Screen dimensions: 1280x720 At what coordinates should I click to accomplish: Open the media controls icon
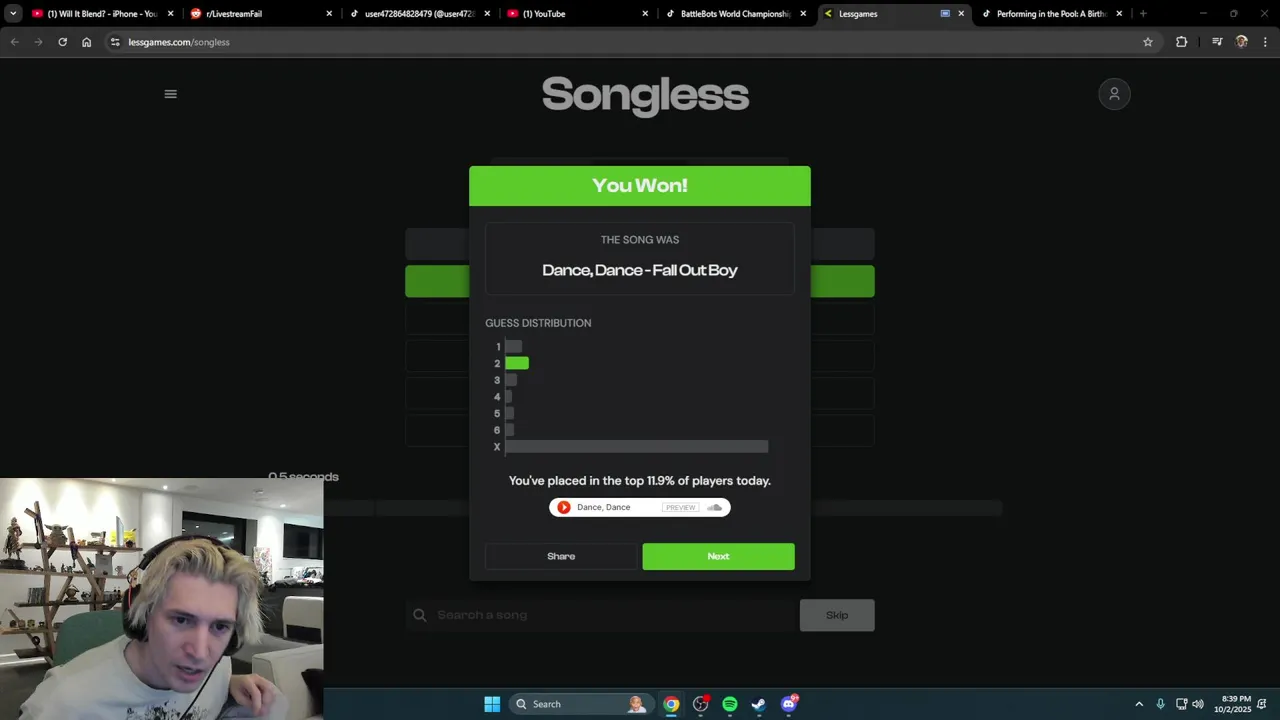click(x=1217, y=42)
